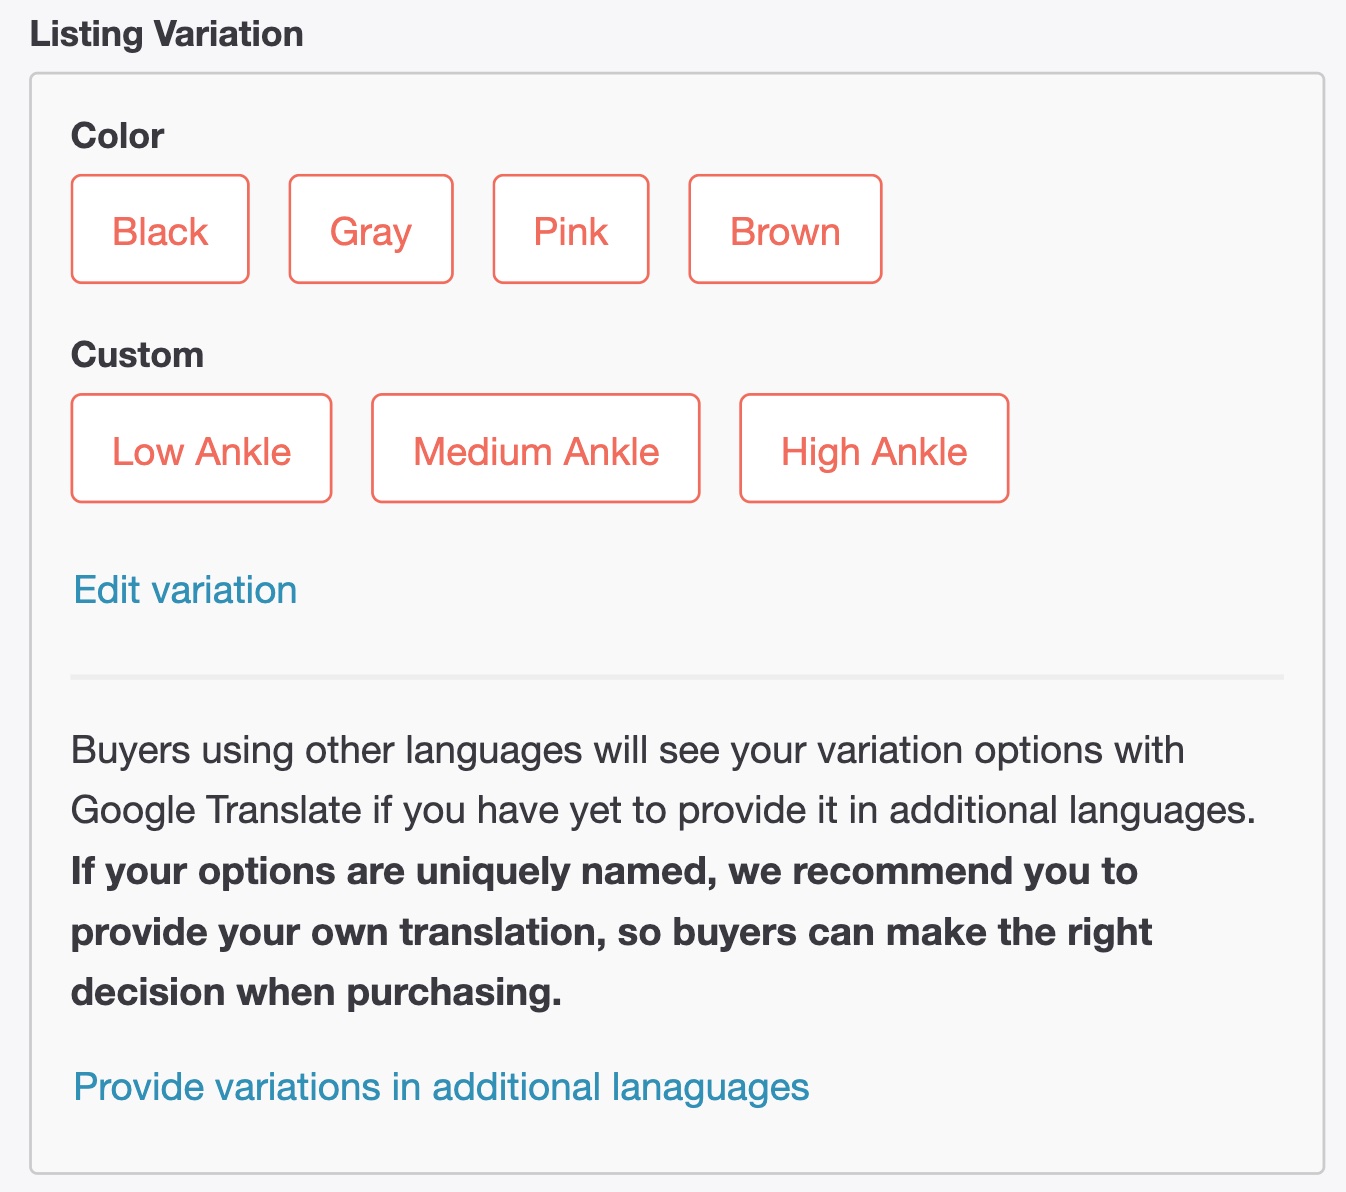Image resolution: width=1346 pixels, height=1192 pixels.
Task: Pick the Pink color option
Action: [x=571, y=230]
